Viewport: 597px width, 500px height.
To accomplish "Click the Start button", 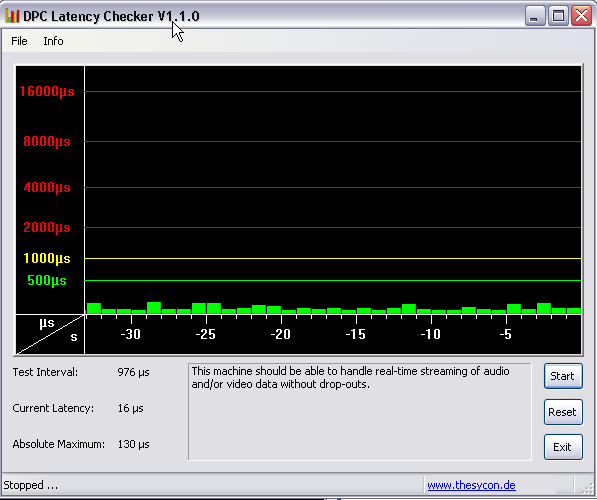I will click(563, 376).
